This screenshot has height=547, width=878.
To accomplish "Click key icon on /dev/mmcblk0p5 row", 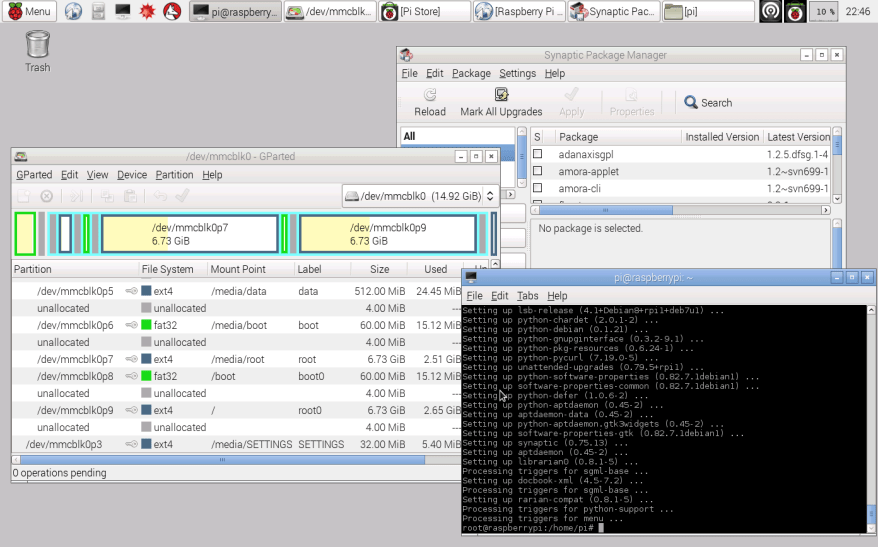I will 132,291.
